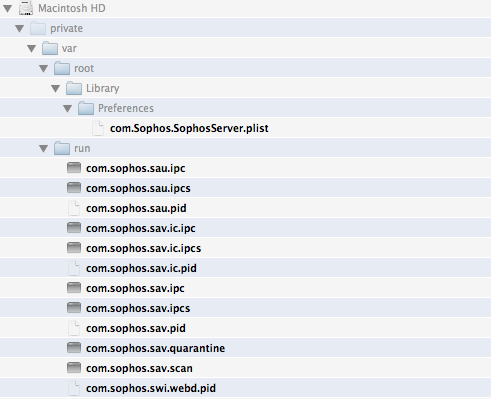Collapse the var folder triangle
This screenshot has width=491, height=399.
32,49
